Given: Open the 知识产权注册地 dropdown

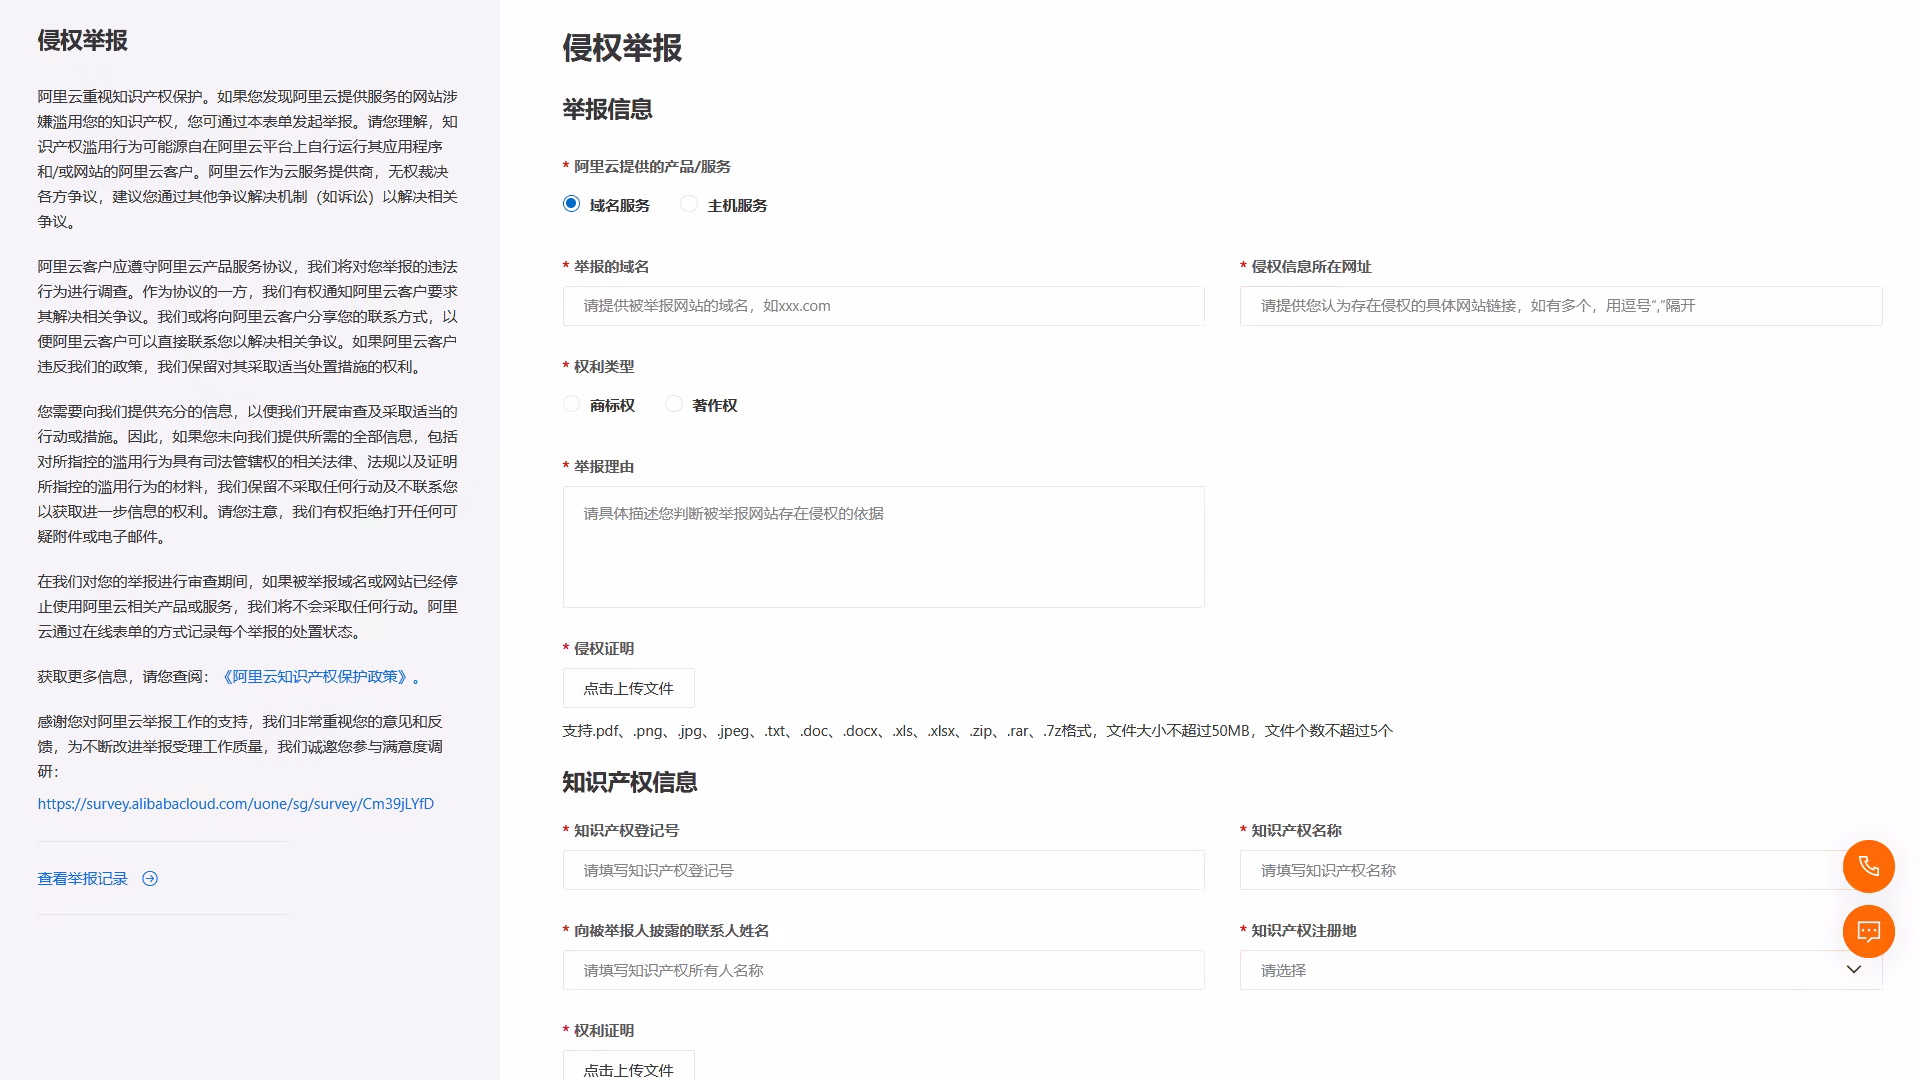Looking at the screenshot, I should pos(1558,970).
